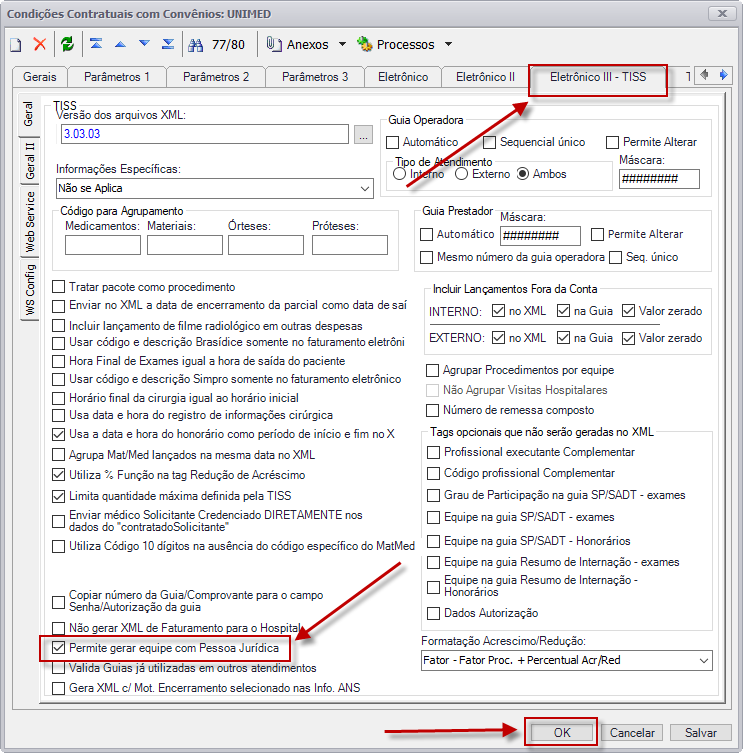This screenshot has width=743, height=753.
Task: Switch to Gerais tab
Action: (x=40, y=77)
